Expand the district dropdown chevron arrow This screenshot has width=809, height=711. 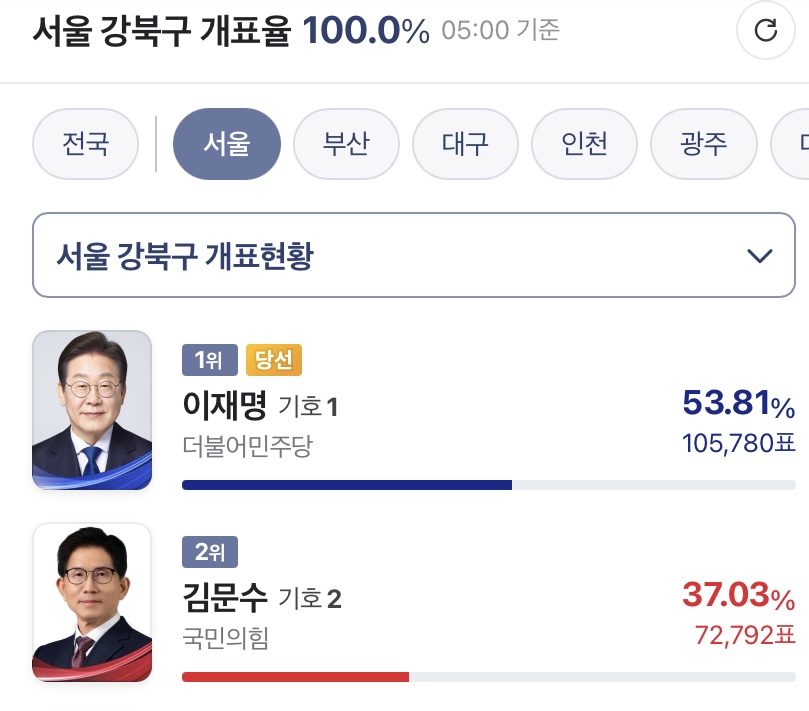[x=760, y=256]
